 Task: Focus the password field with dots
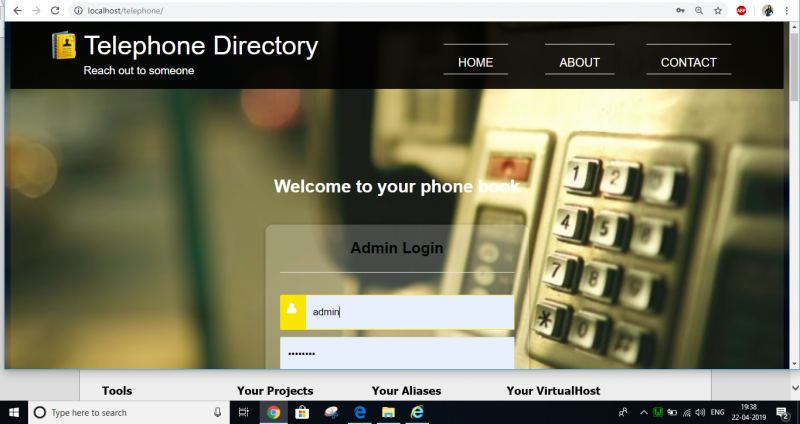click(397, 353)
